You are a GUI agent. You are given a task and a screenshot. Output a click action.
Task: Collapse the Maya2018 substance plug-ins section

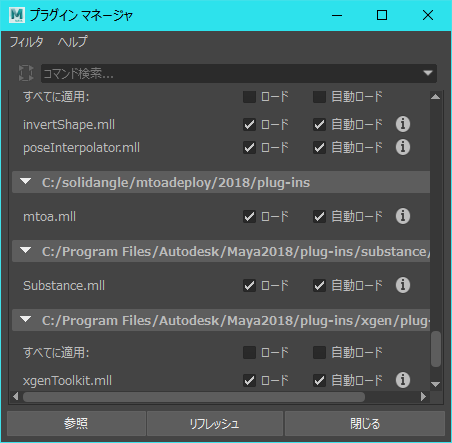(x=25, y=251)
